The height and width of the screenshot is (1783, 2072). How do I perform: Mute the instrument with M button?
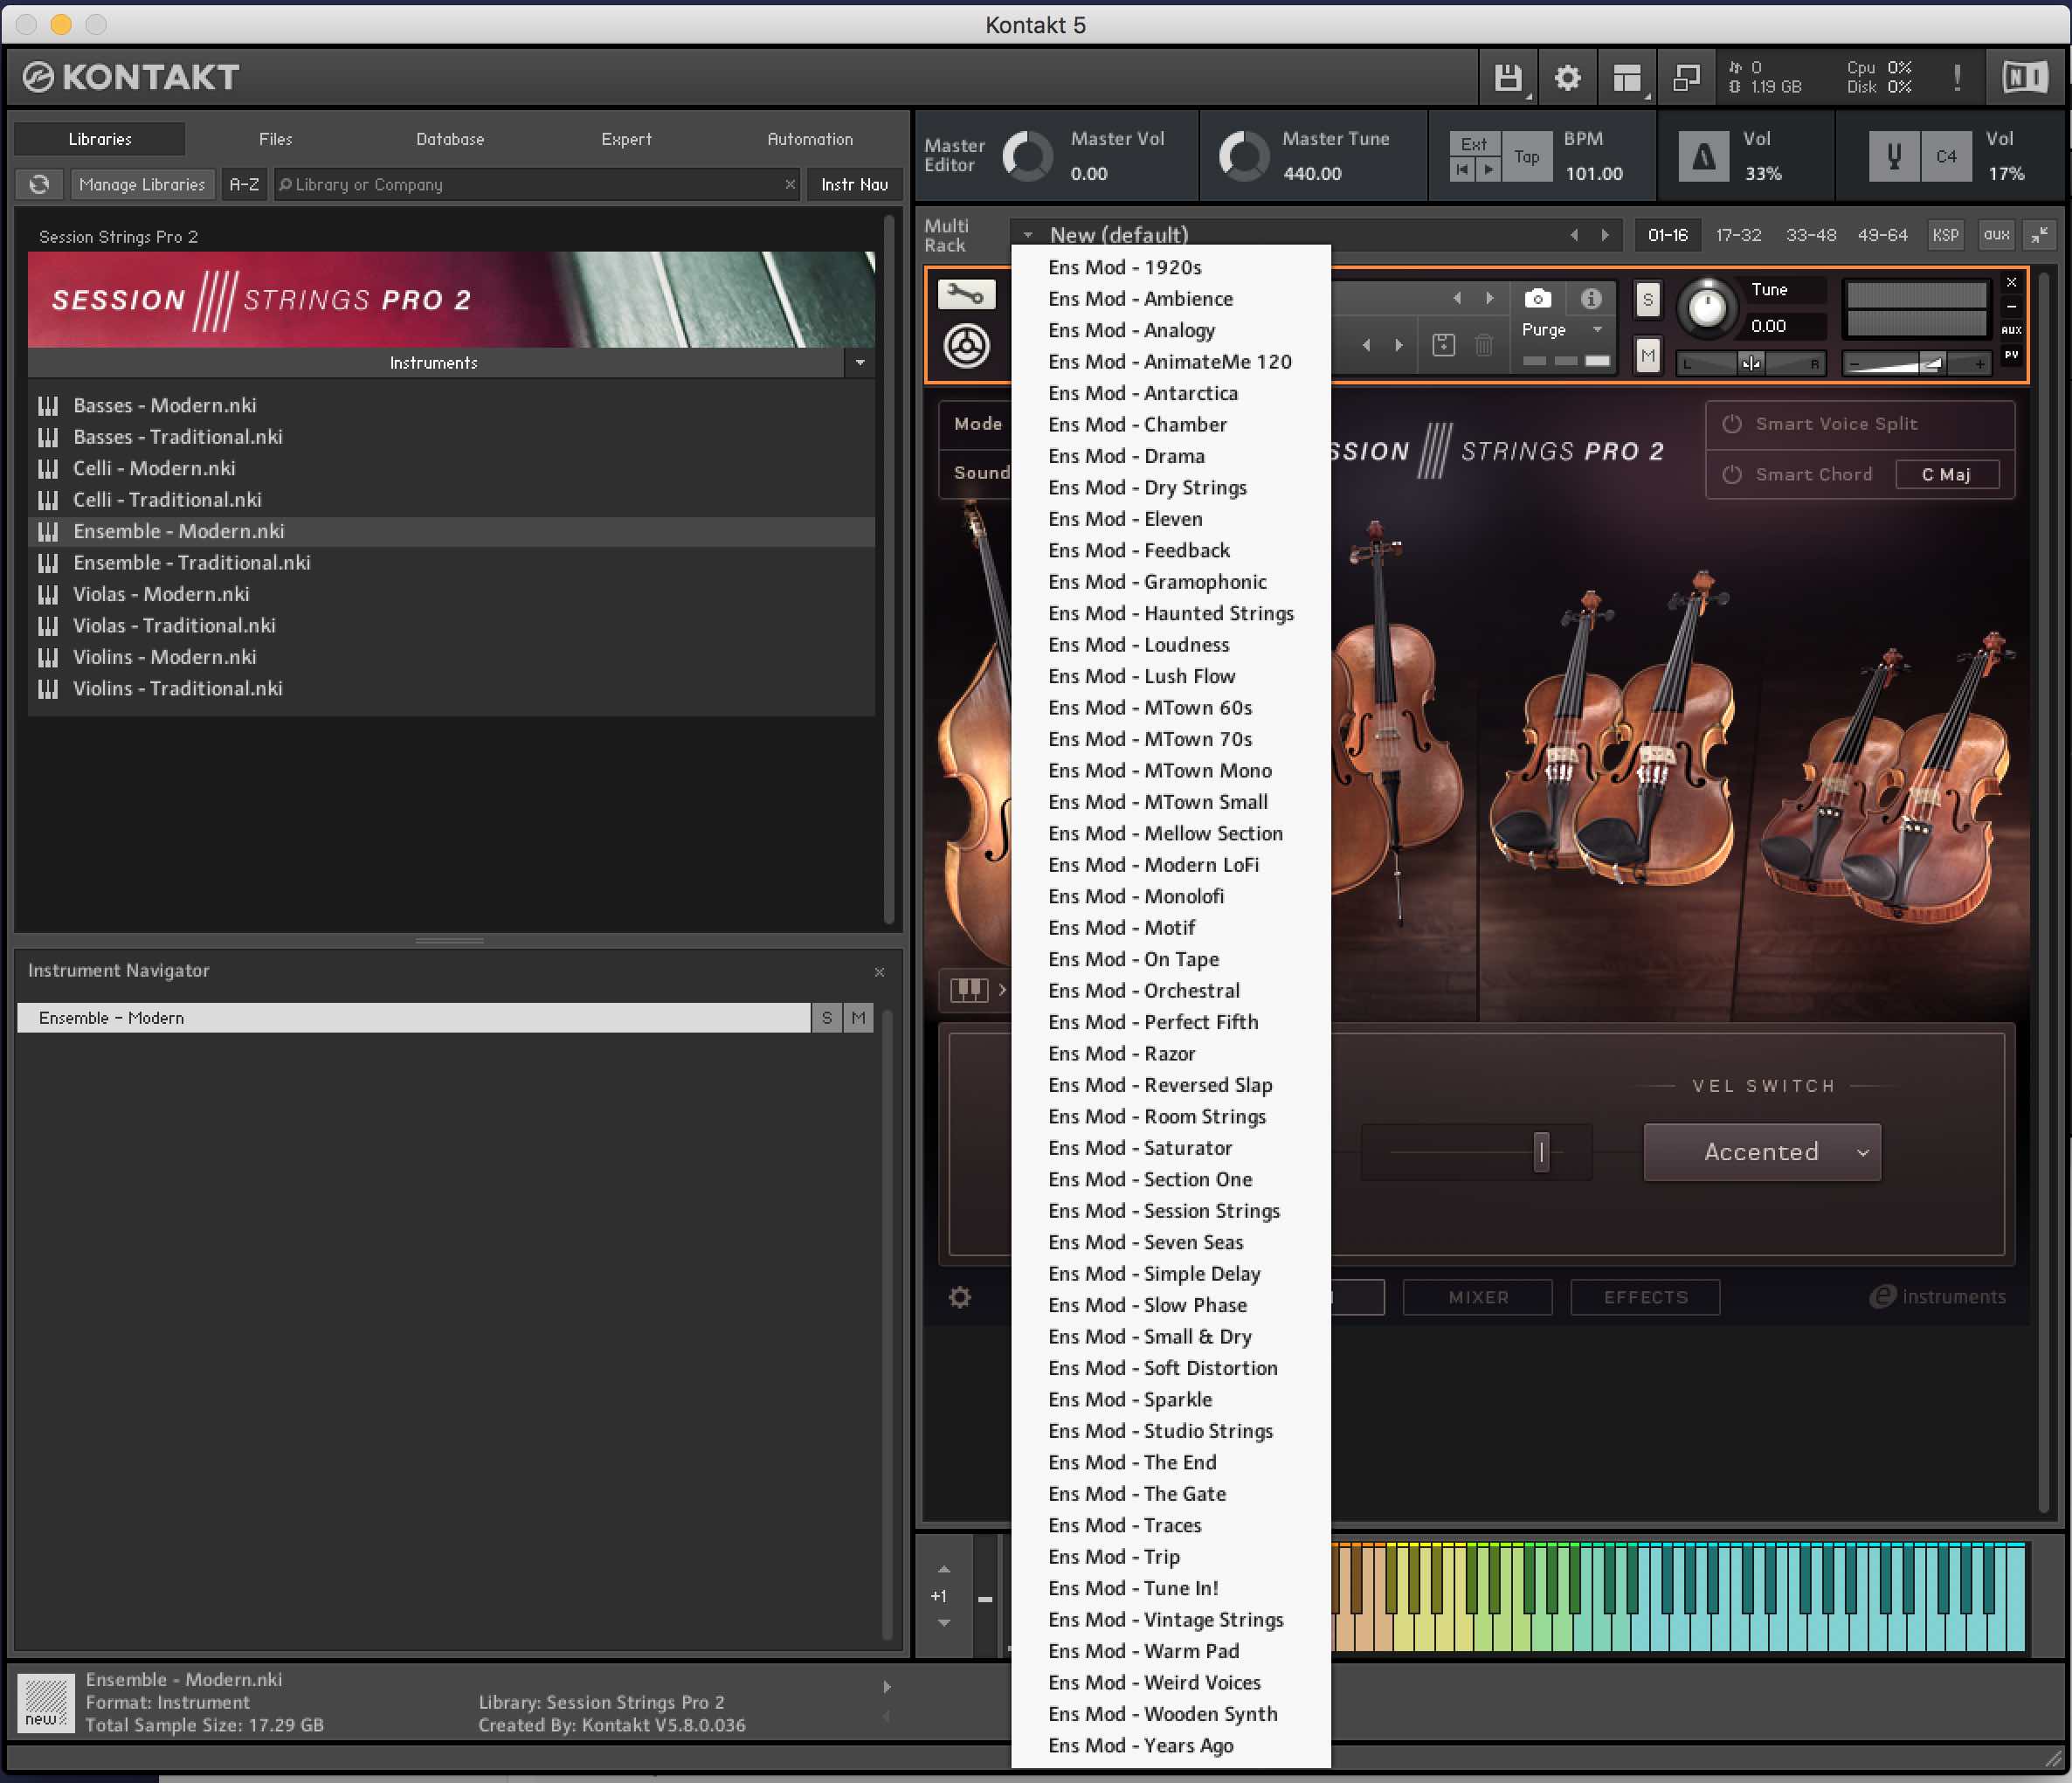(1647, 355)
